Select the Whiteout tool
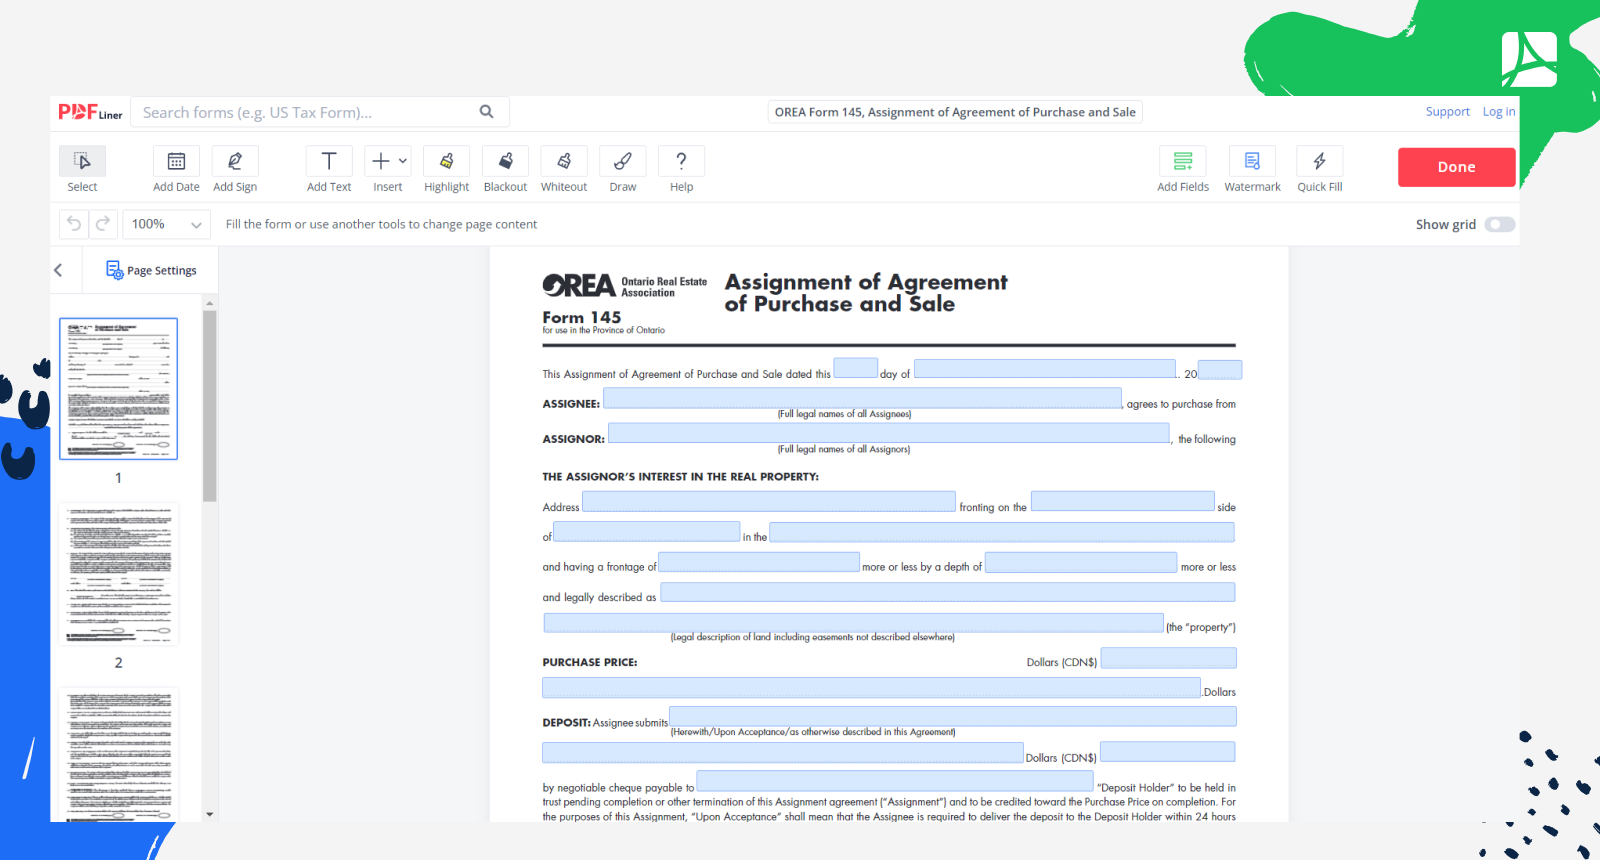This screenshot has height=860, width=1600. click(x=564, y=170)
